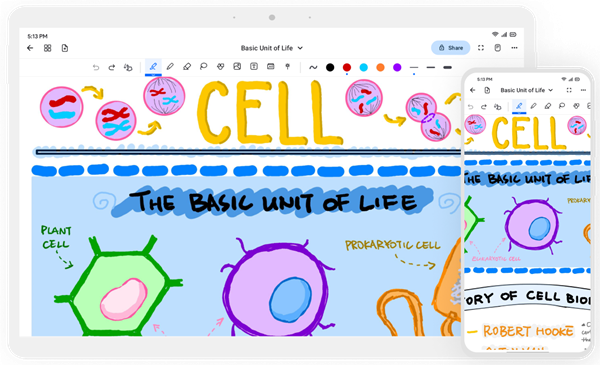Choose the thinnest stroke width
The image size is (600, 365).
[414, 67]
